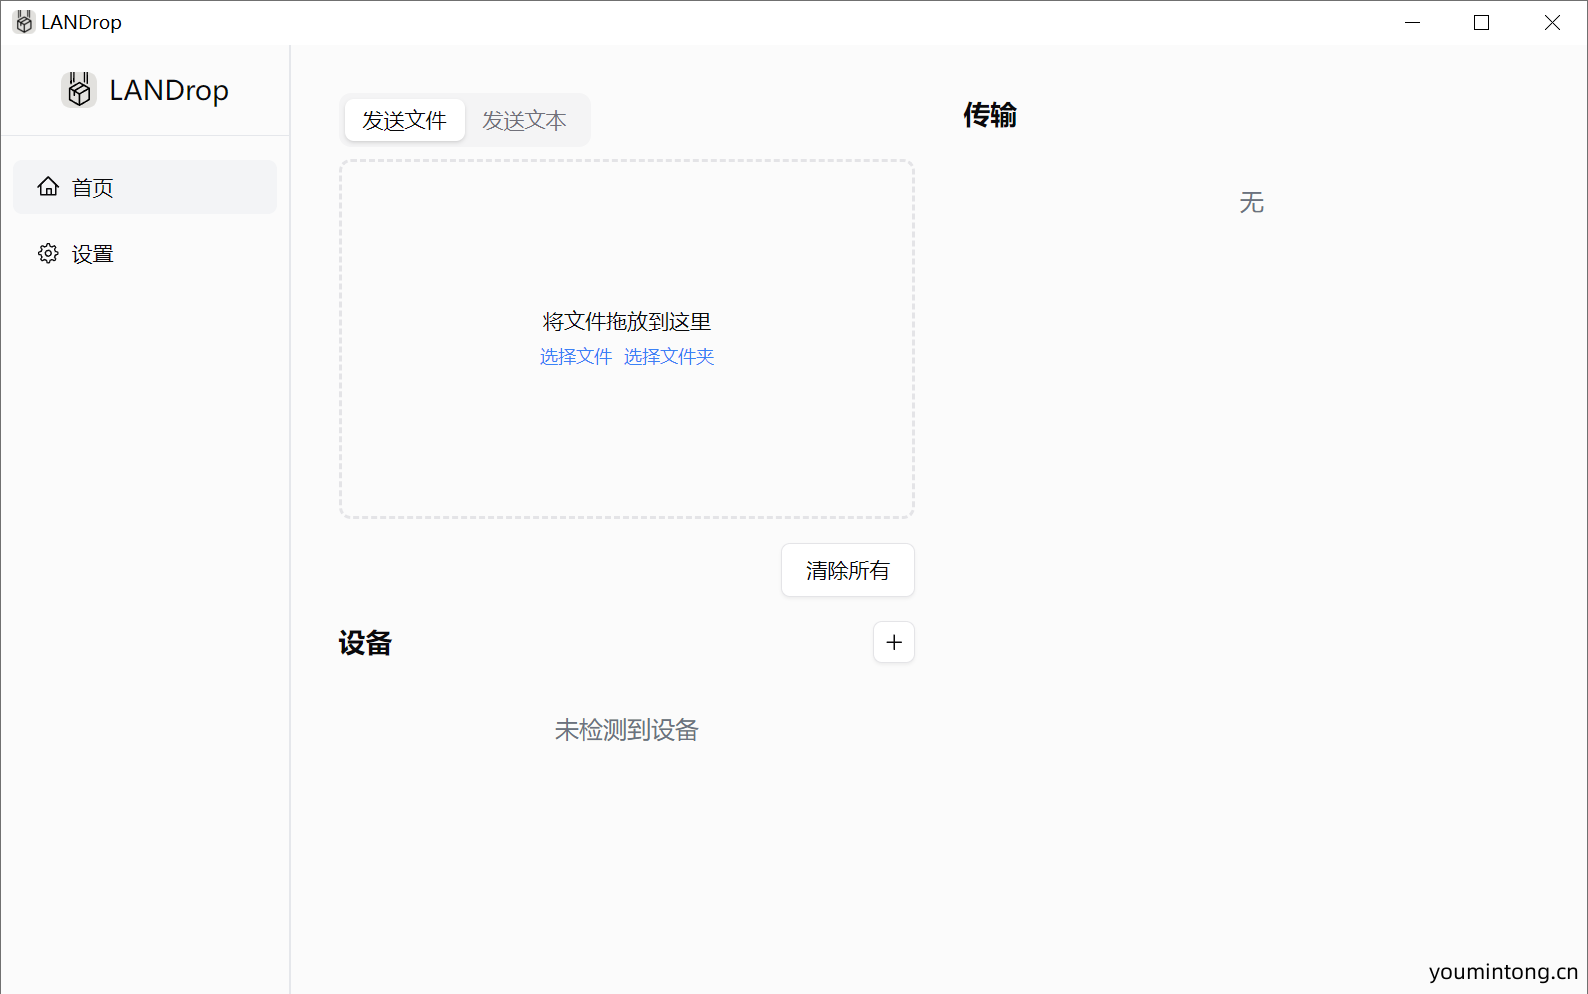Click the 设备 heading
This screenshot has width=1588, height=994.
click(365, 643)
